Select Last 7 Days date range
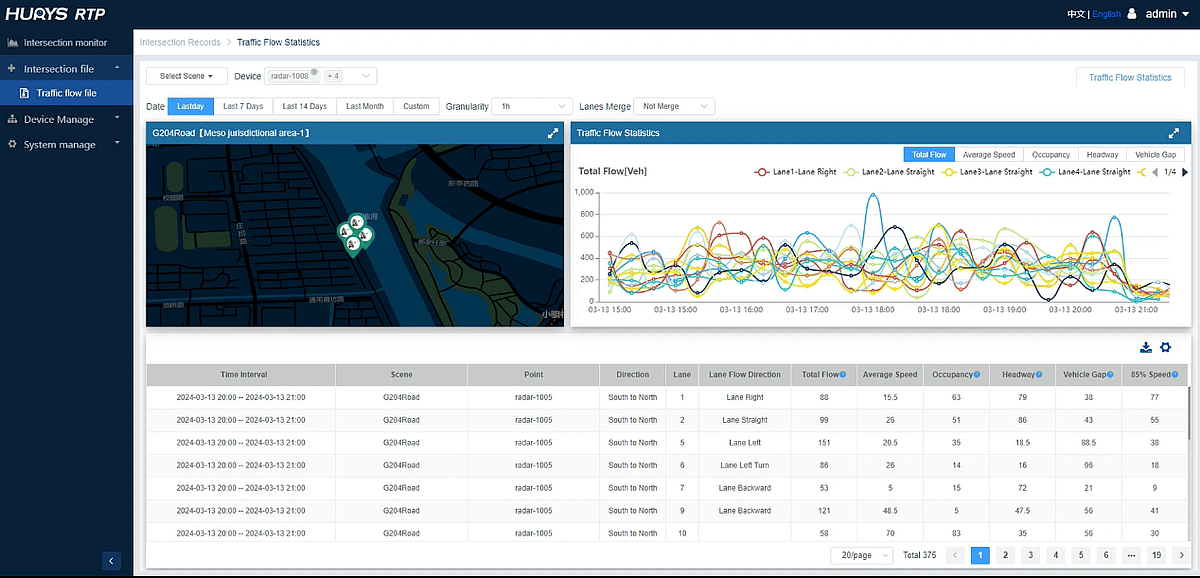Image resolution: width=1200 pixels, height=578 pixels. tap(243, 106)
